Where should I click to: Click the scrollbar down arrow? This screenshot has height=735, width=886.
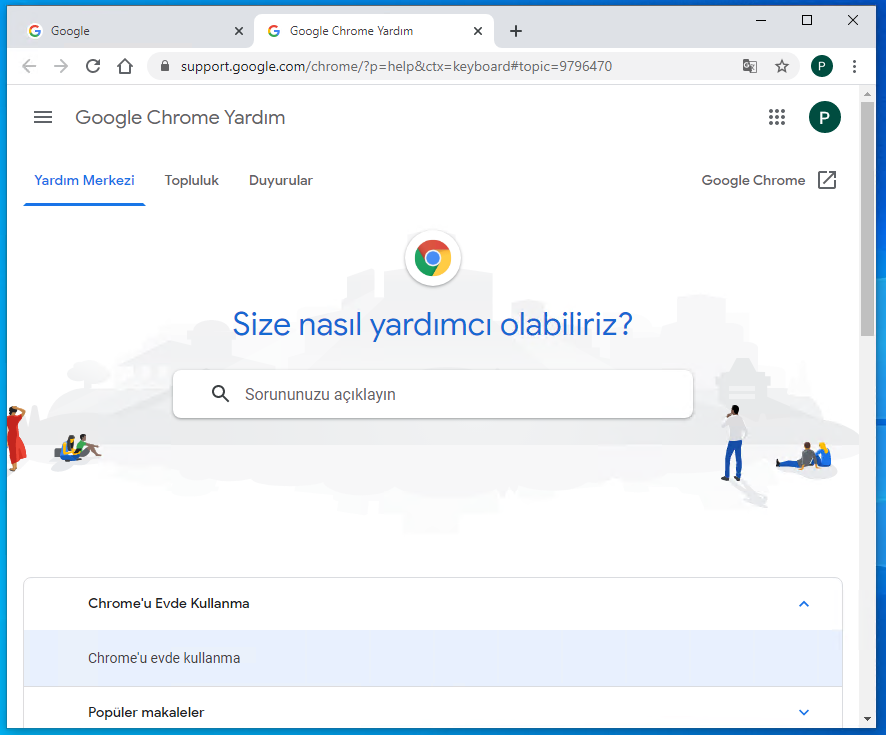coord(867,719)
